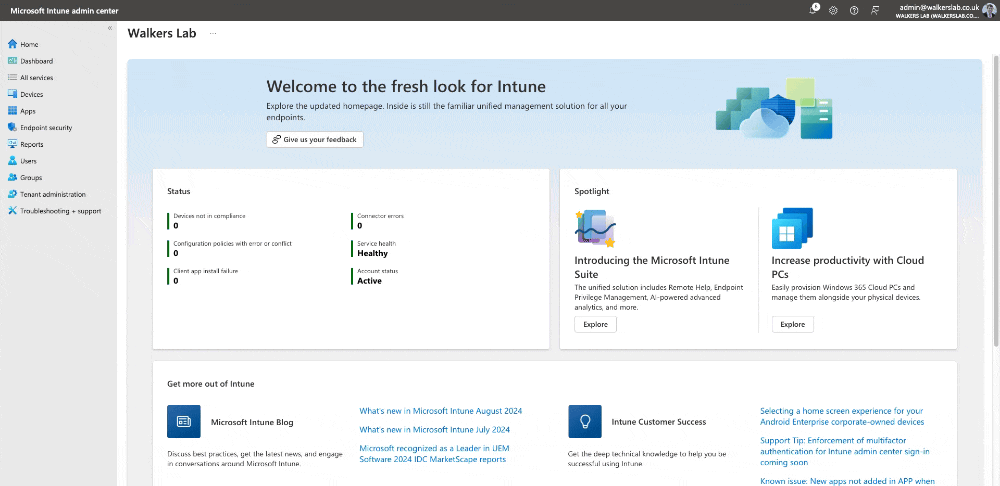Image resolution: width=1000 pixels, height=486 pixels.
Task: Open the ellipsis menu beside Walkers Lab
Action: tap(213, 33)
